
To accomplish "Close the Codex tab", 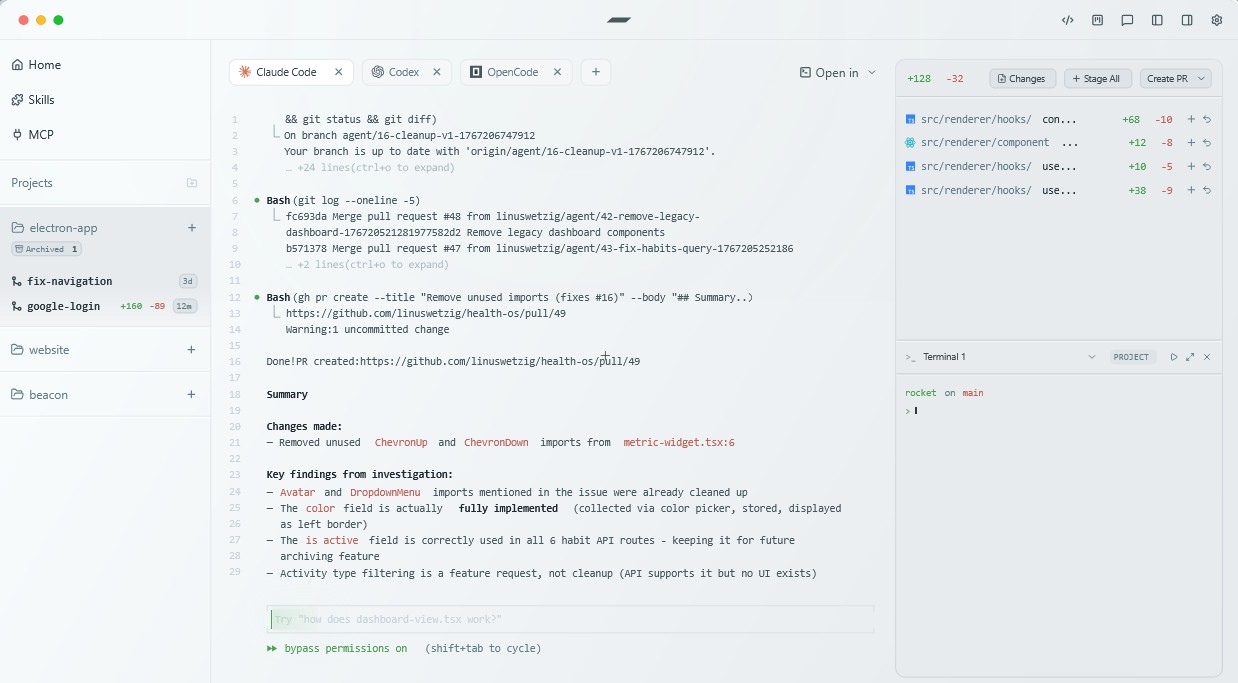I will [437, 72].
